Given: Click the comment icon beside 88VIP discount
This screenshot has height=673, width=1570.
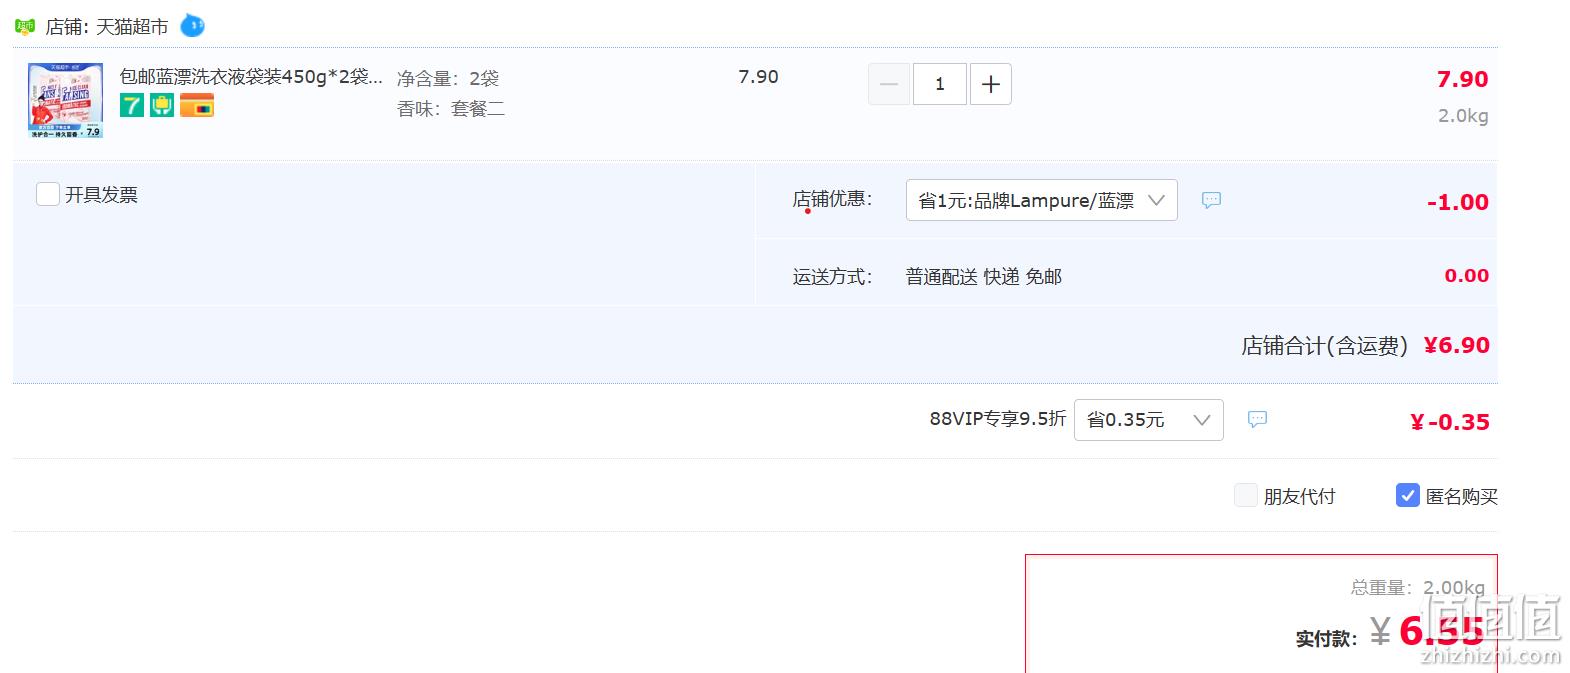Looking at the screenshot, I should point(1258,419).
